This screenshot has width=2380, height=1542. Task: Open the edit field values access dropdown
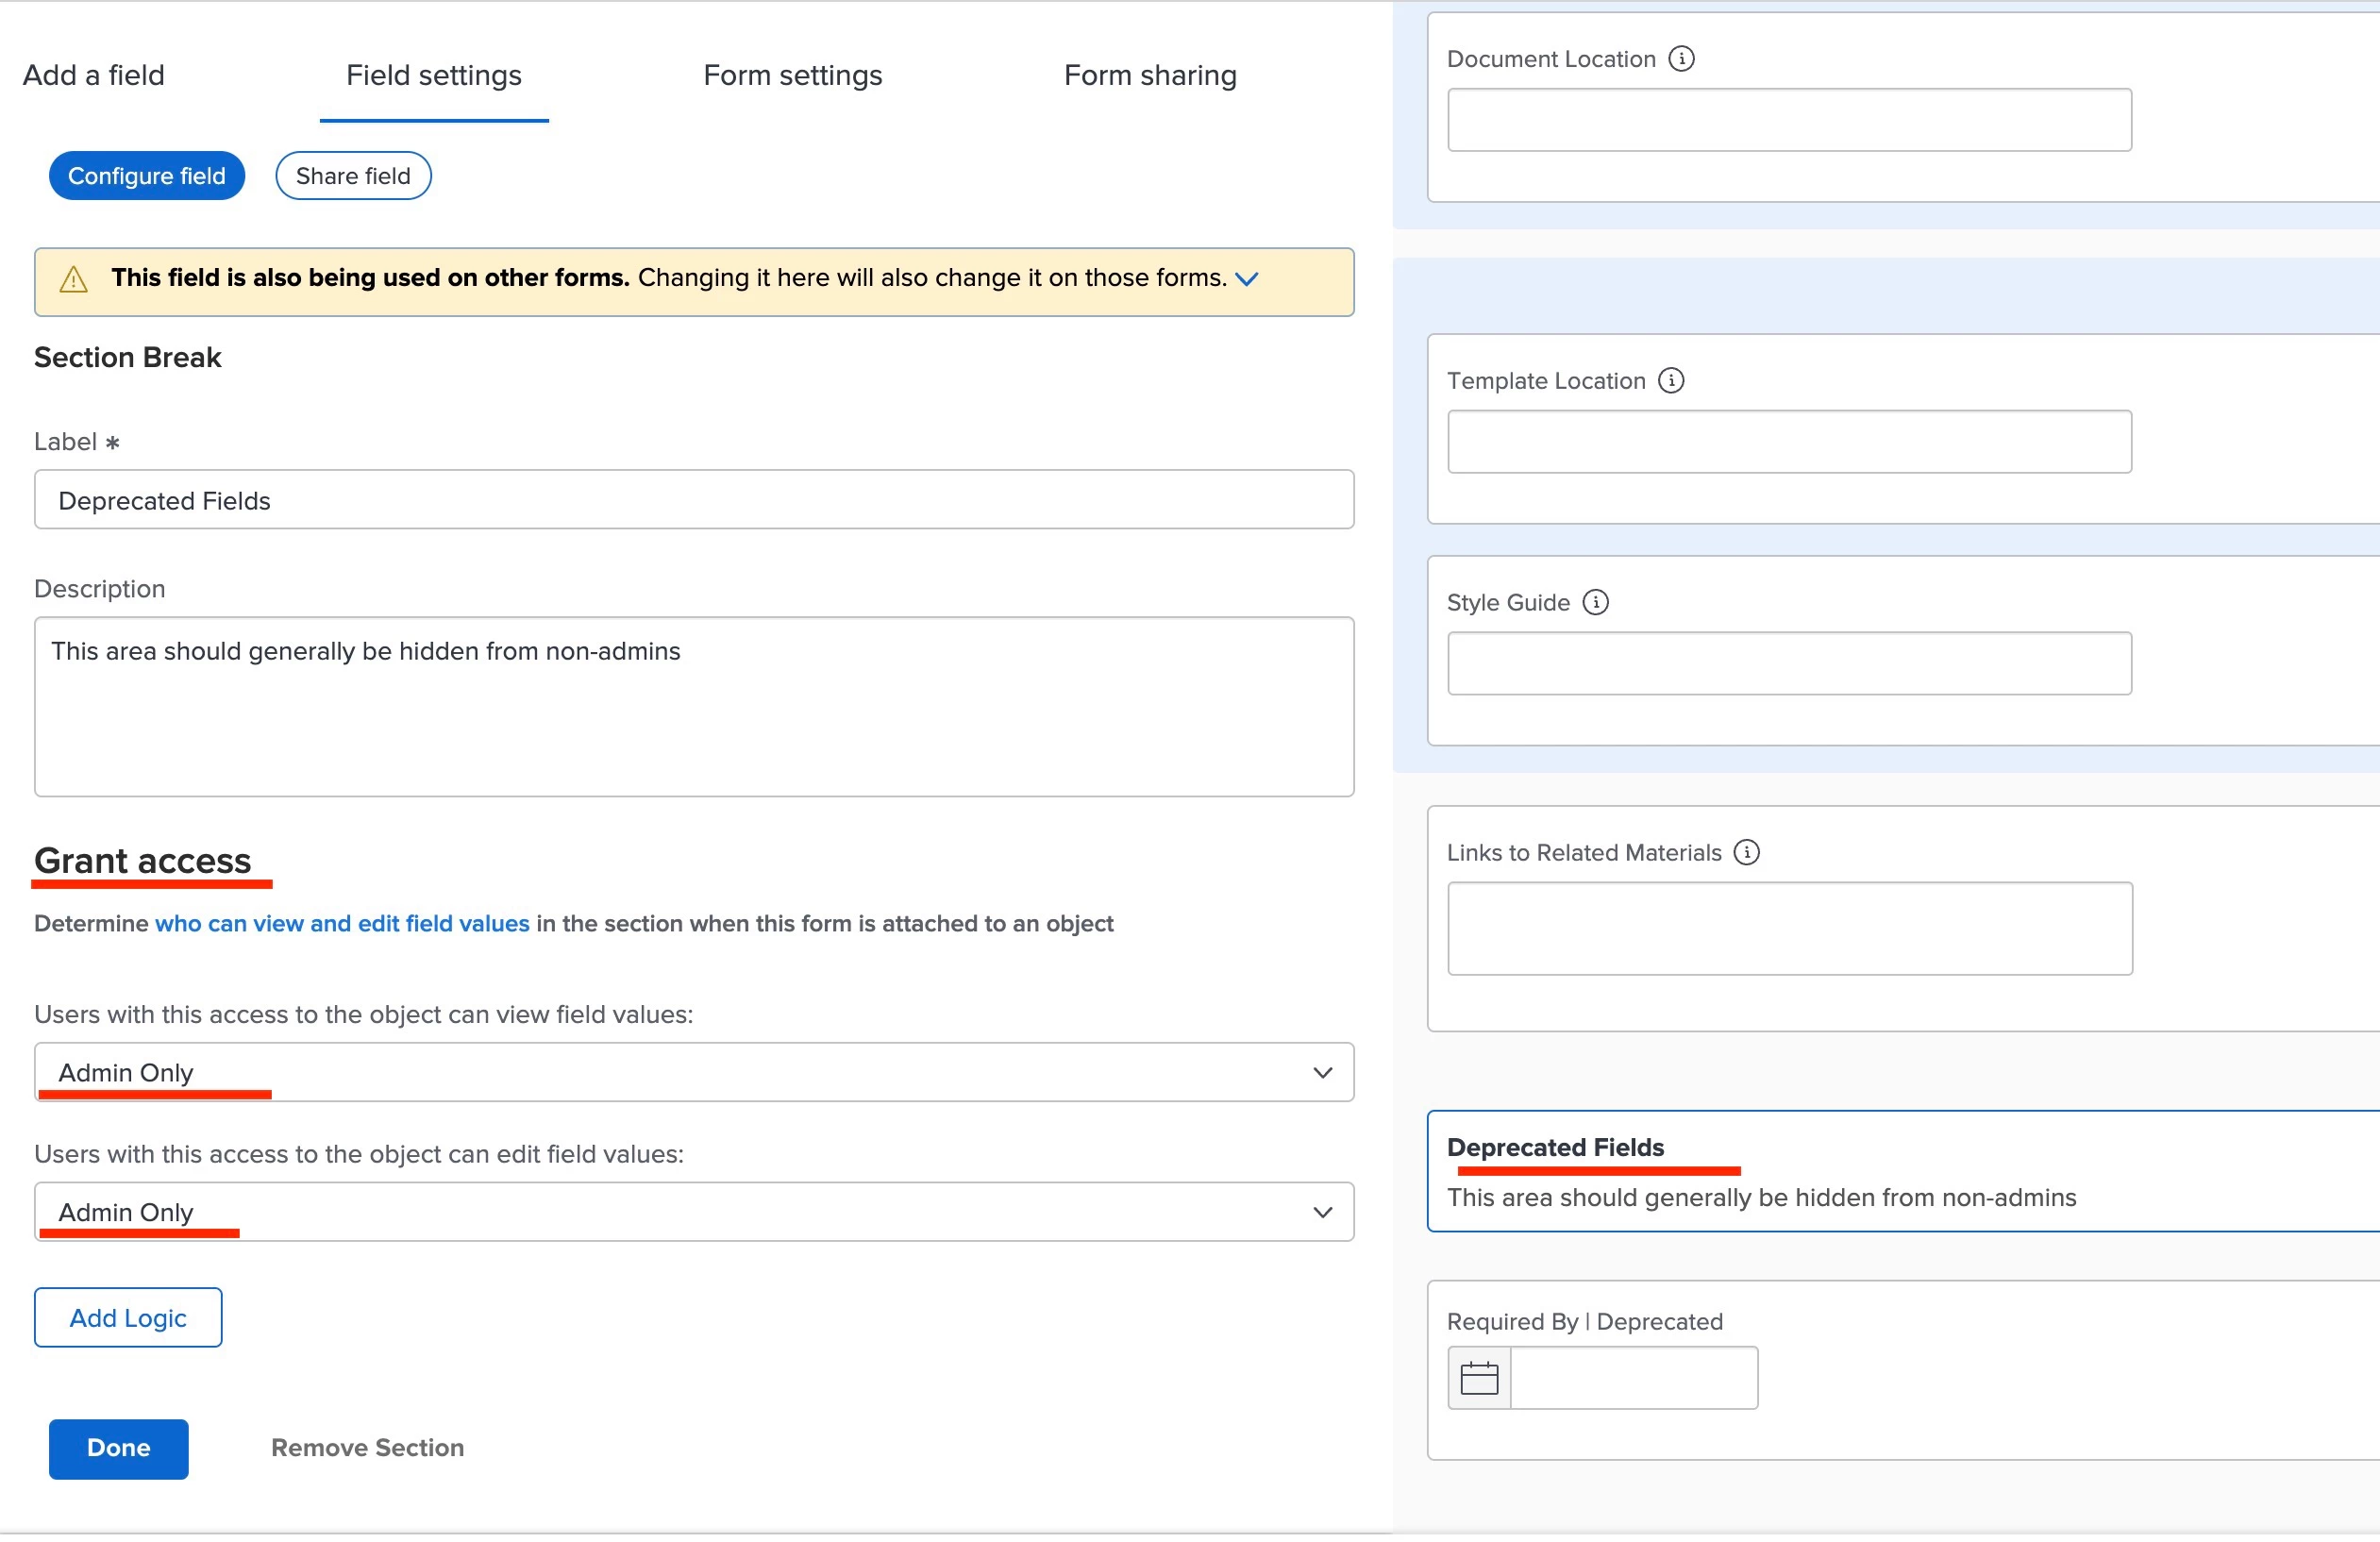click(x=694, y=1212)
